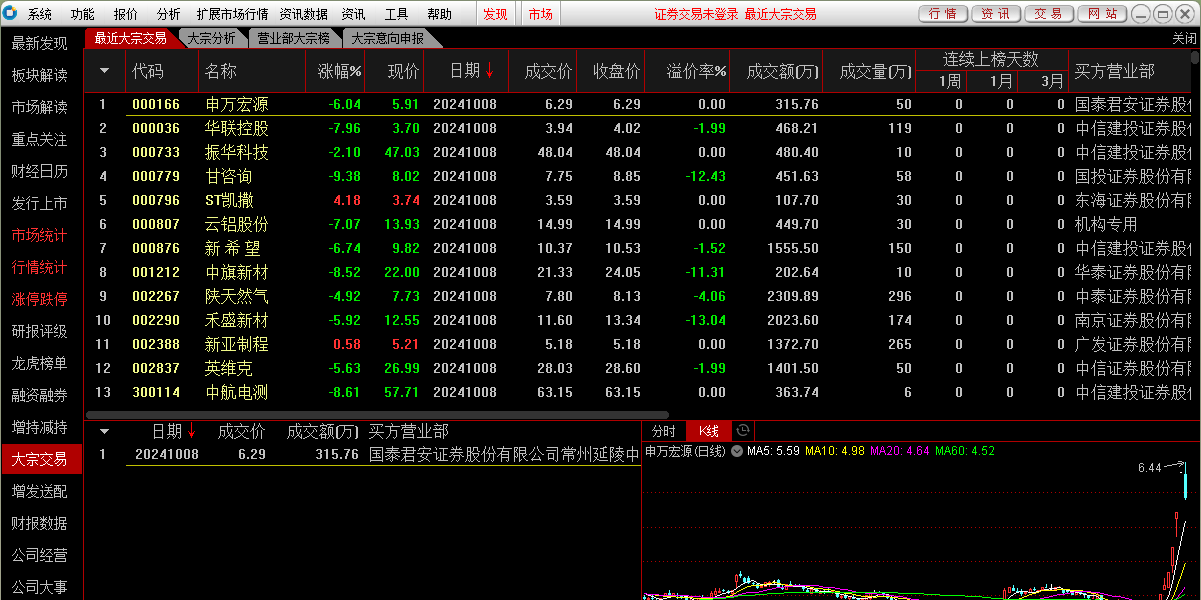
Task: Sort by the 溢价率% column header
Action: tap(697, 71)
